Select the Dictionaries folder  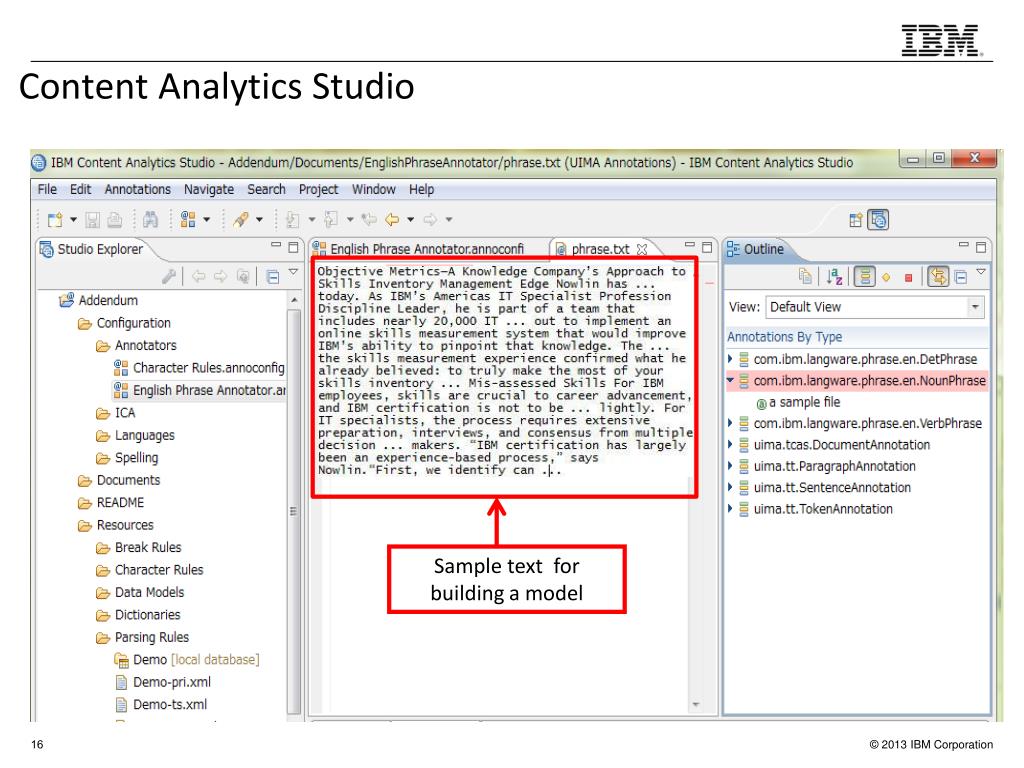click(138, 615)
